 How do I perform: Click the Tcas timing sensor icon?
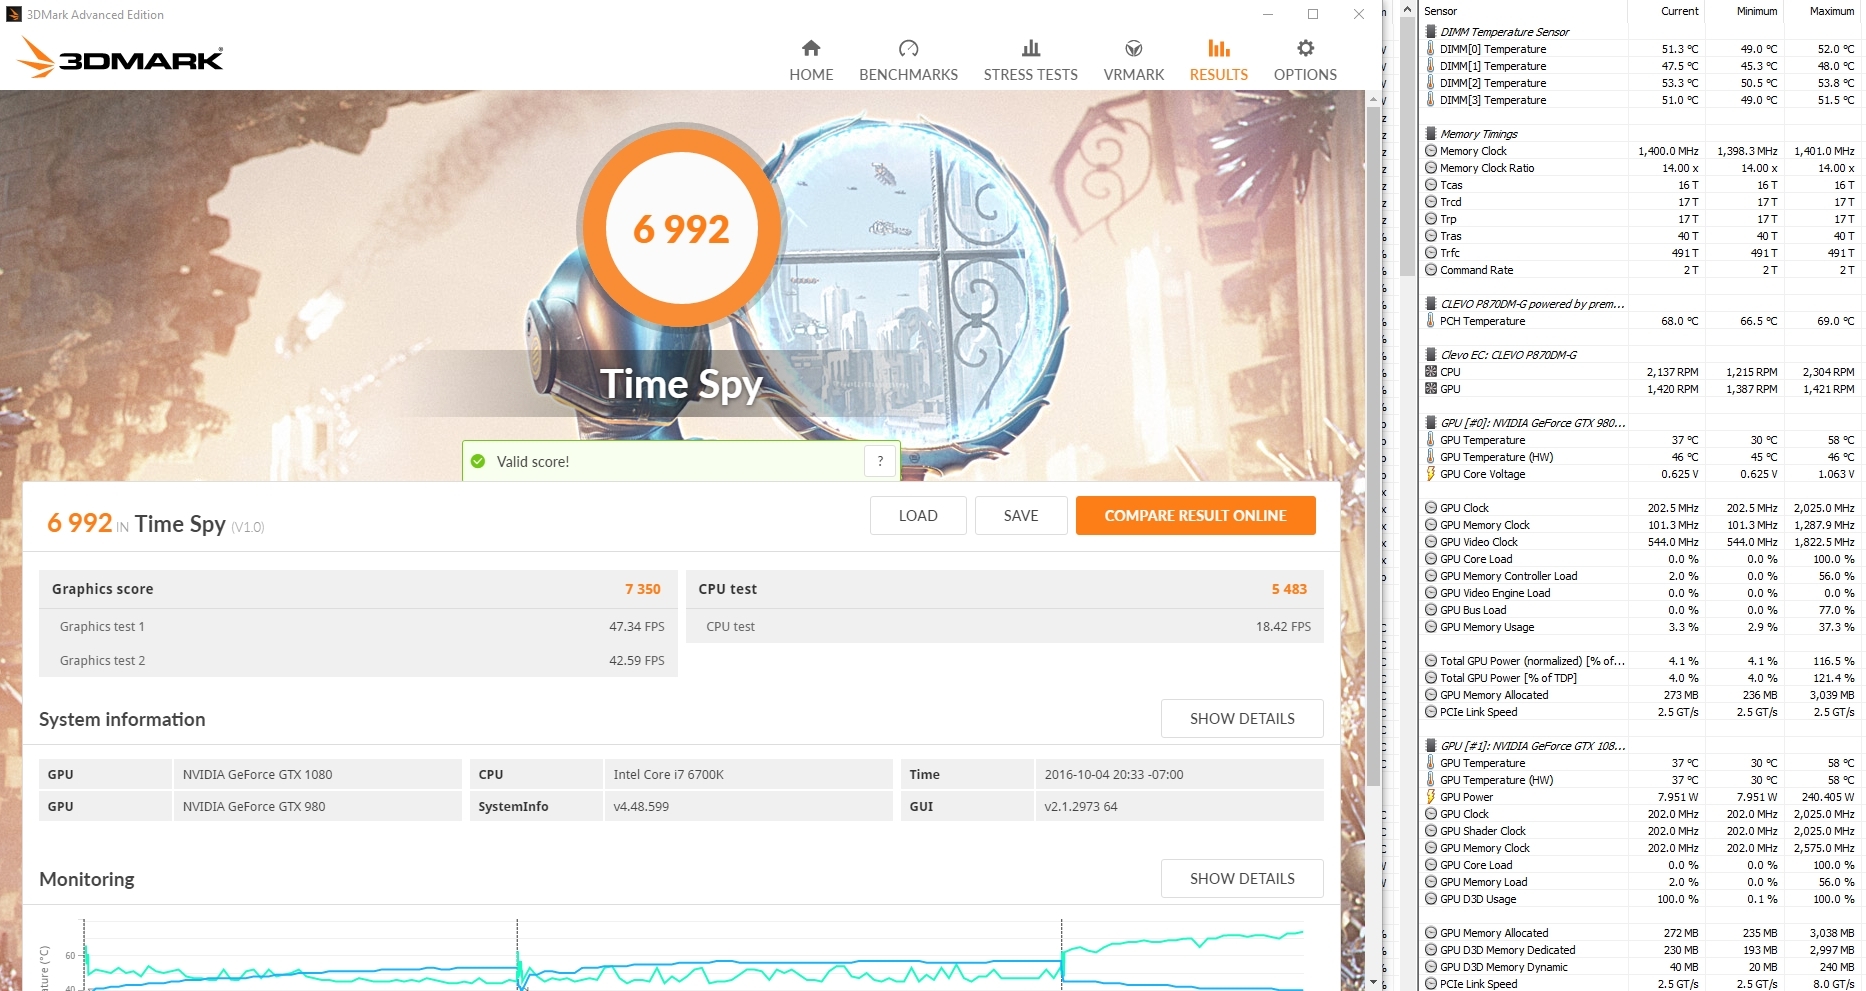pyautogui.click(x=1431, y=185)
